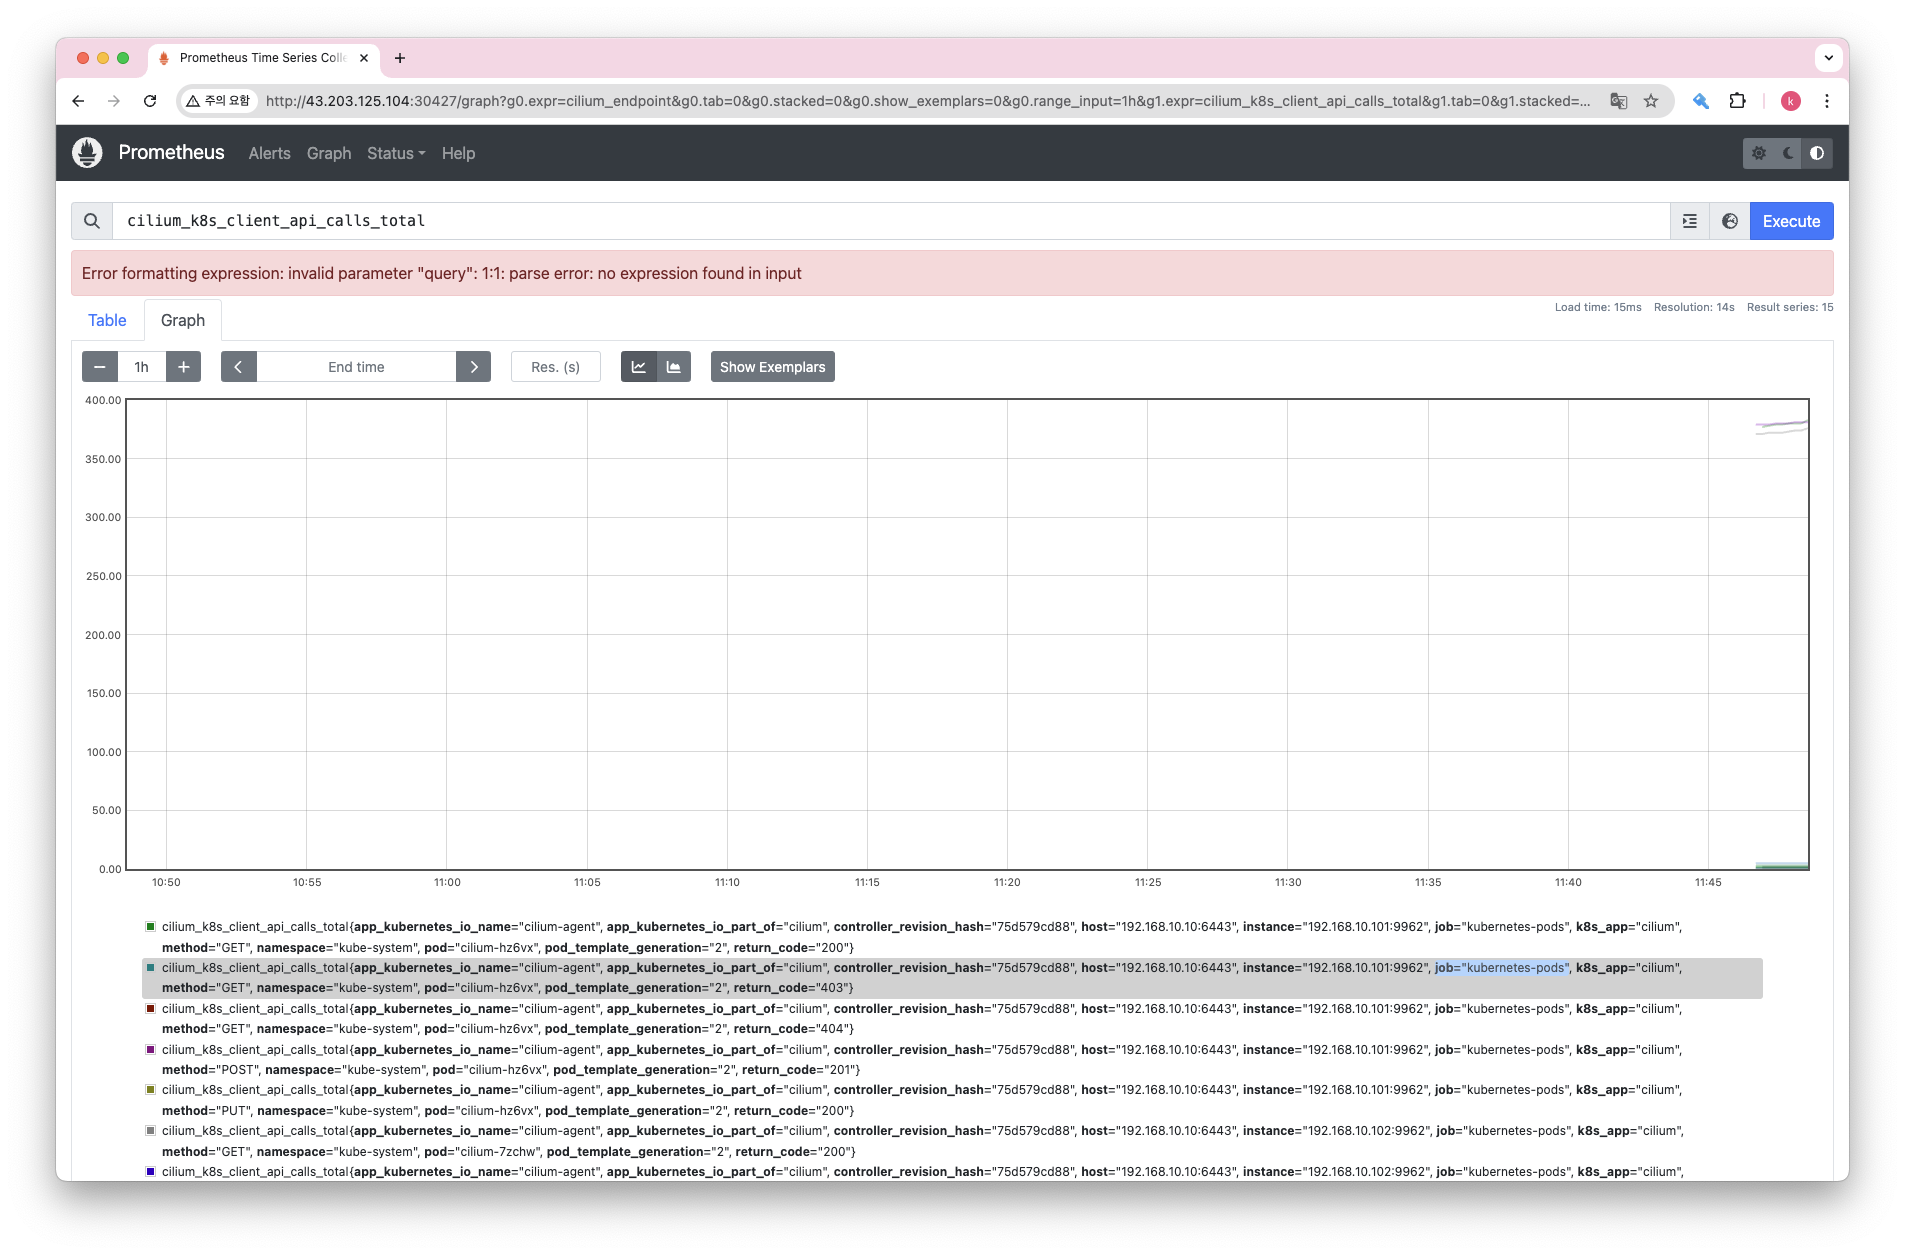Click the search magnifier icon in query bar

92,221
